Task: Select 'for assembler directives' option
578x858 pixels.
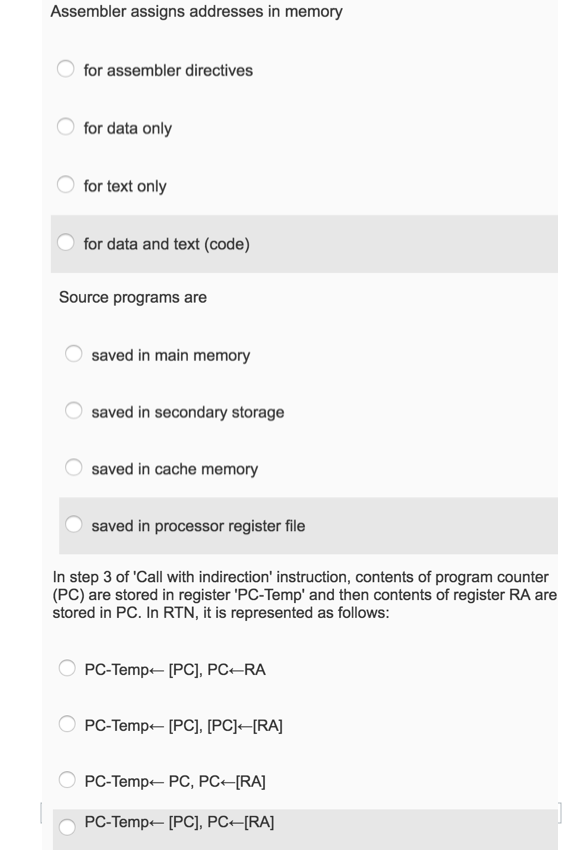Action: pos(66,70)
